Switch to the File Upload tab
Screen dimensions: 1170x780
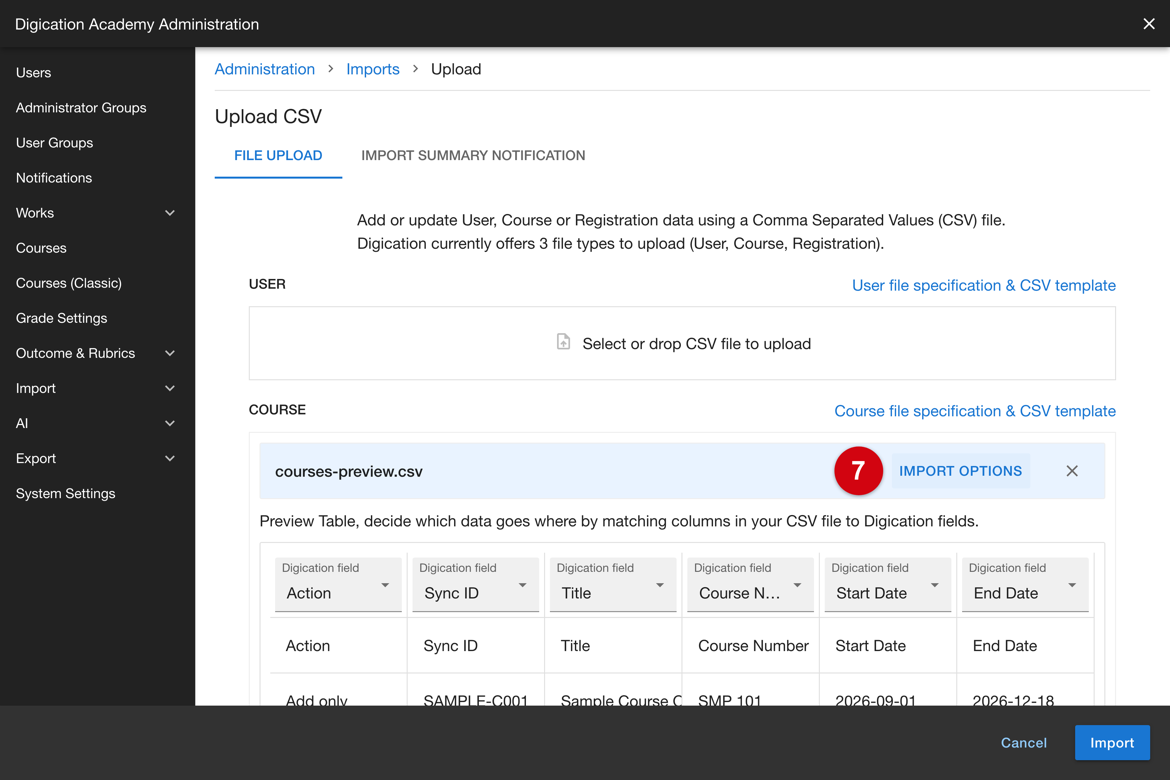(x=278, y=155)
